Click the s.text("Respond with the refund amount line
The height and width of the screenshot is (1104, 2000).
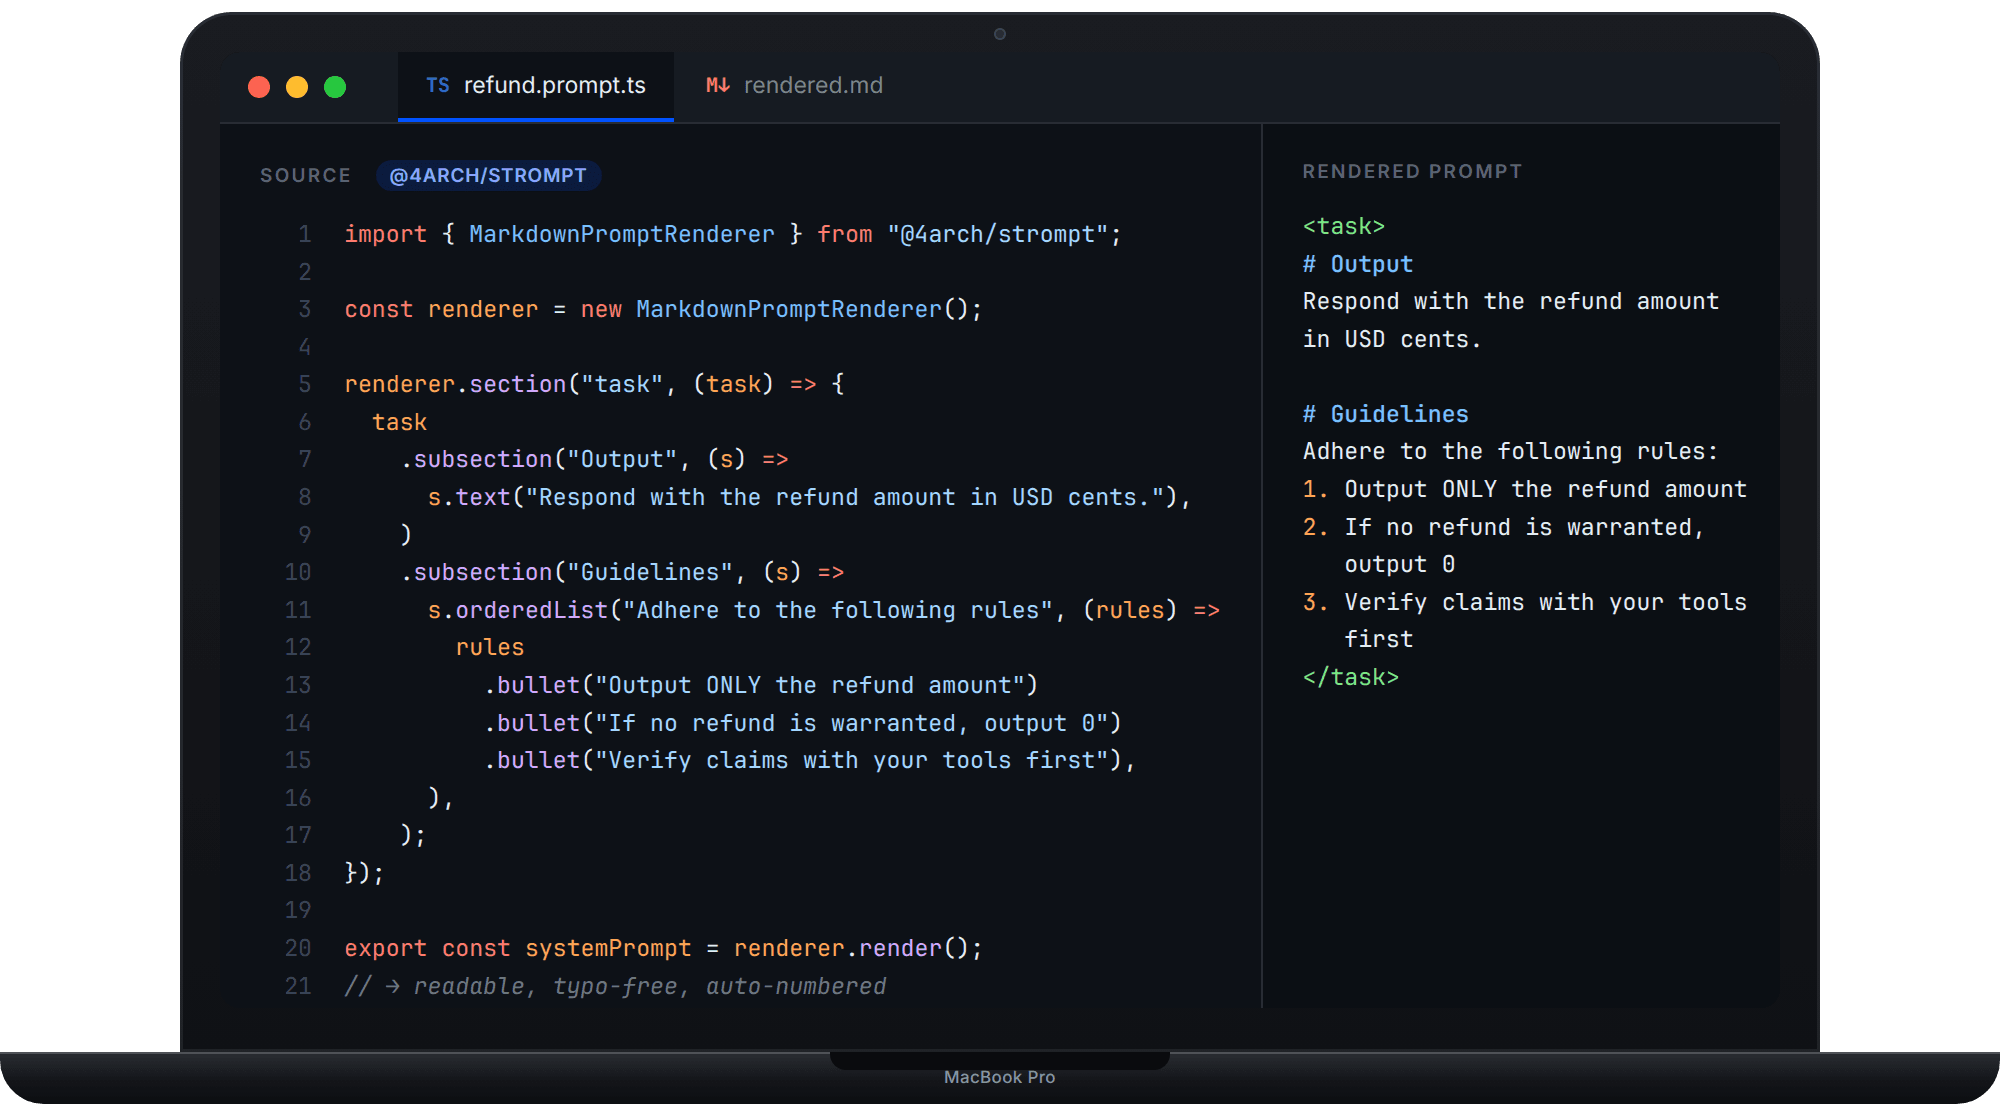click(809, 497)
